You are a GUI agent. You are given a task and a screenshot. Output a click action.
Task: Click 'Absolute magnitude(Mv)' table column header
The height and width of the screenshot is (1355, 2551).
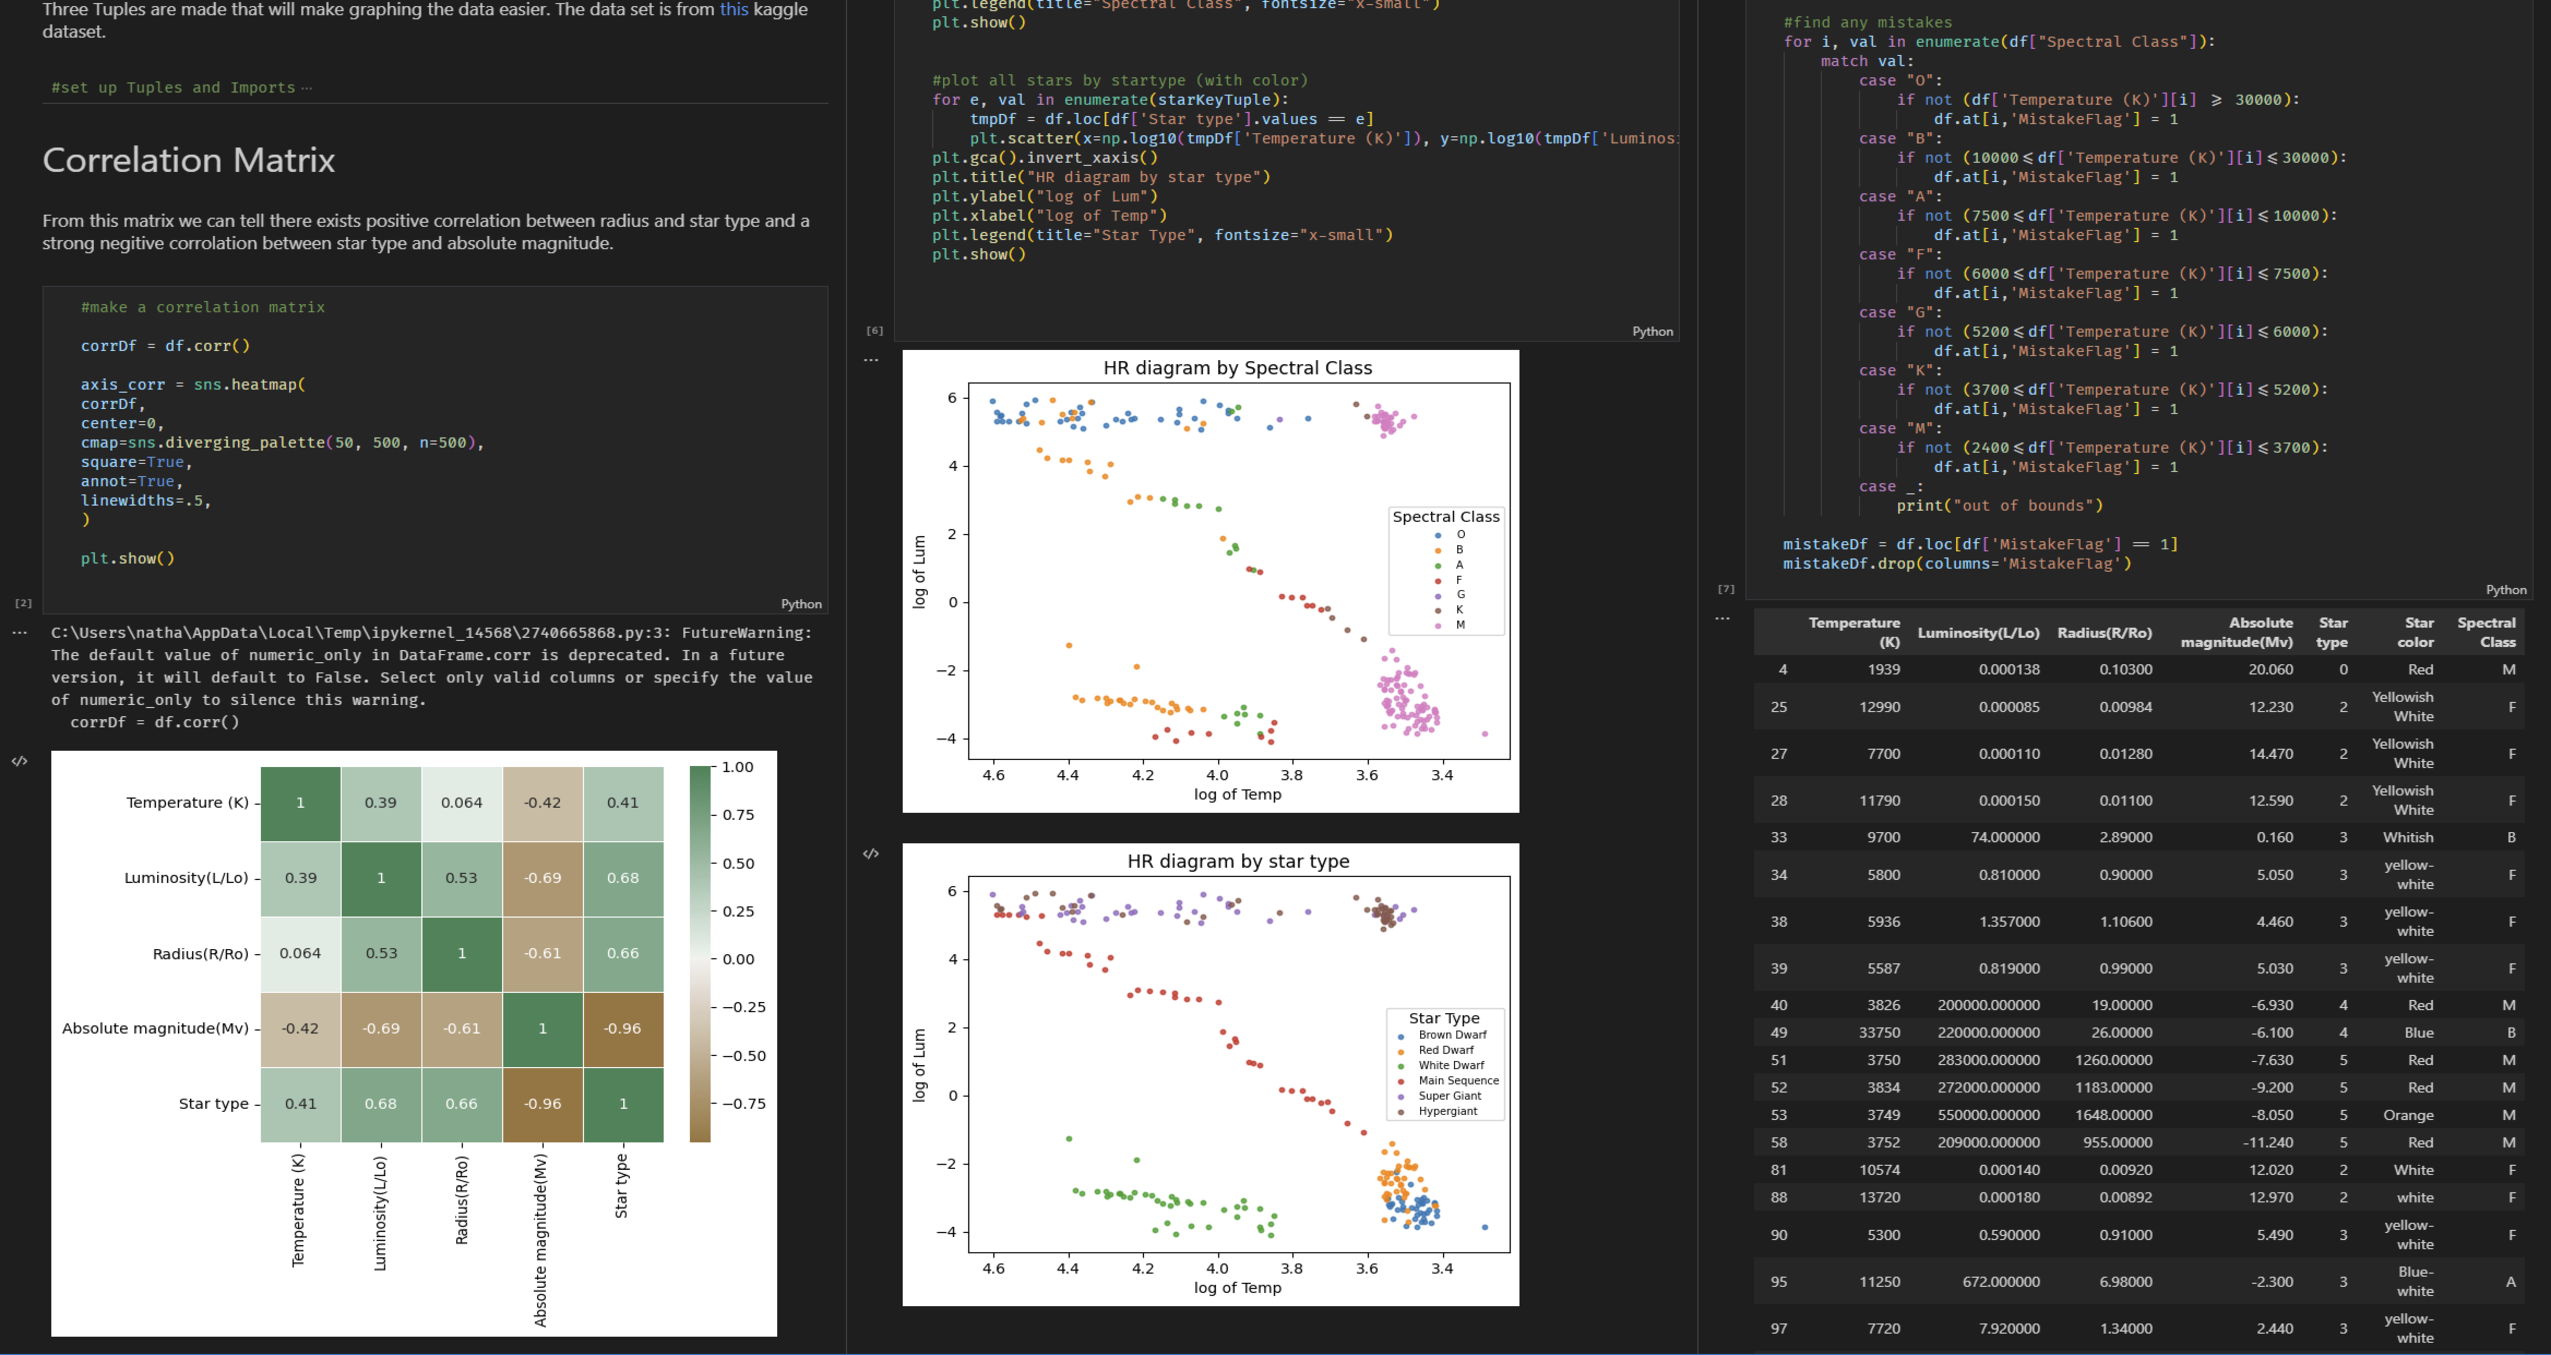[x=2236, y=632]
